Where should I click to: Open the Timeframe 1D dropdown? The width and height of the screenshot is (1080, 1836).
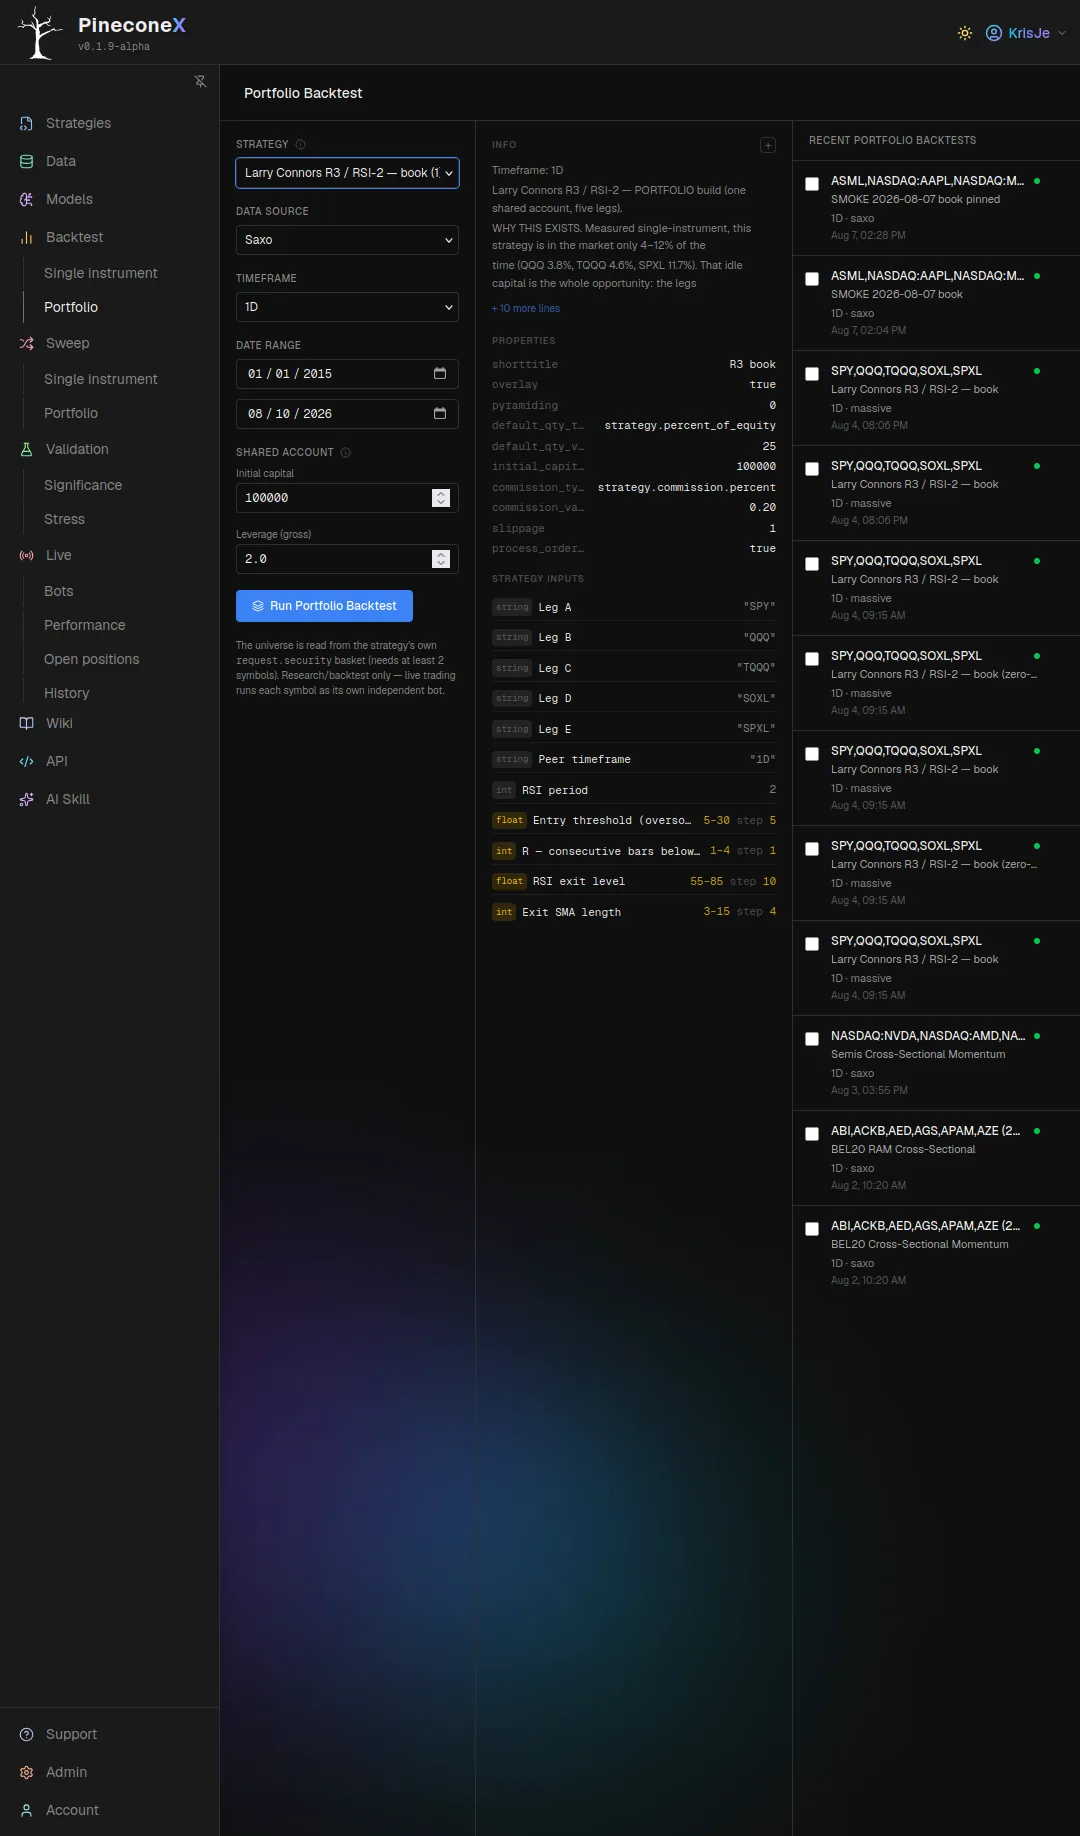(347, 307)
